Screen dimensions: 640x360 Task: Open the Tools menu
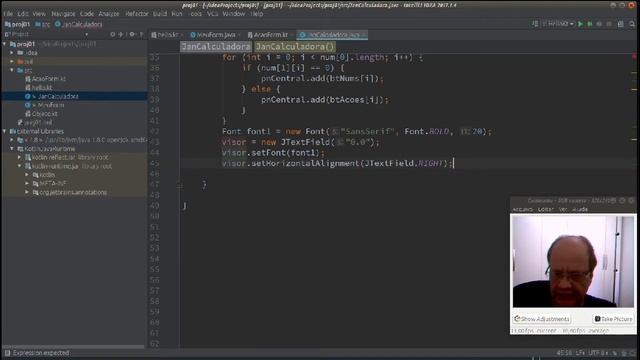pos(196,14)
